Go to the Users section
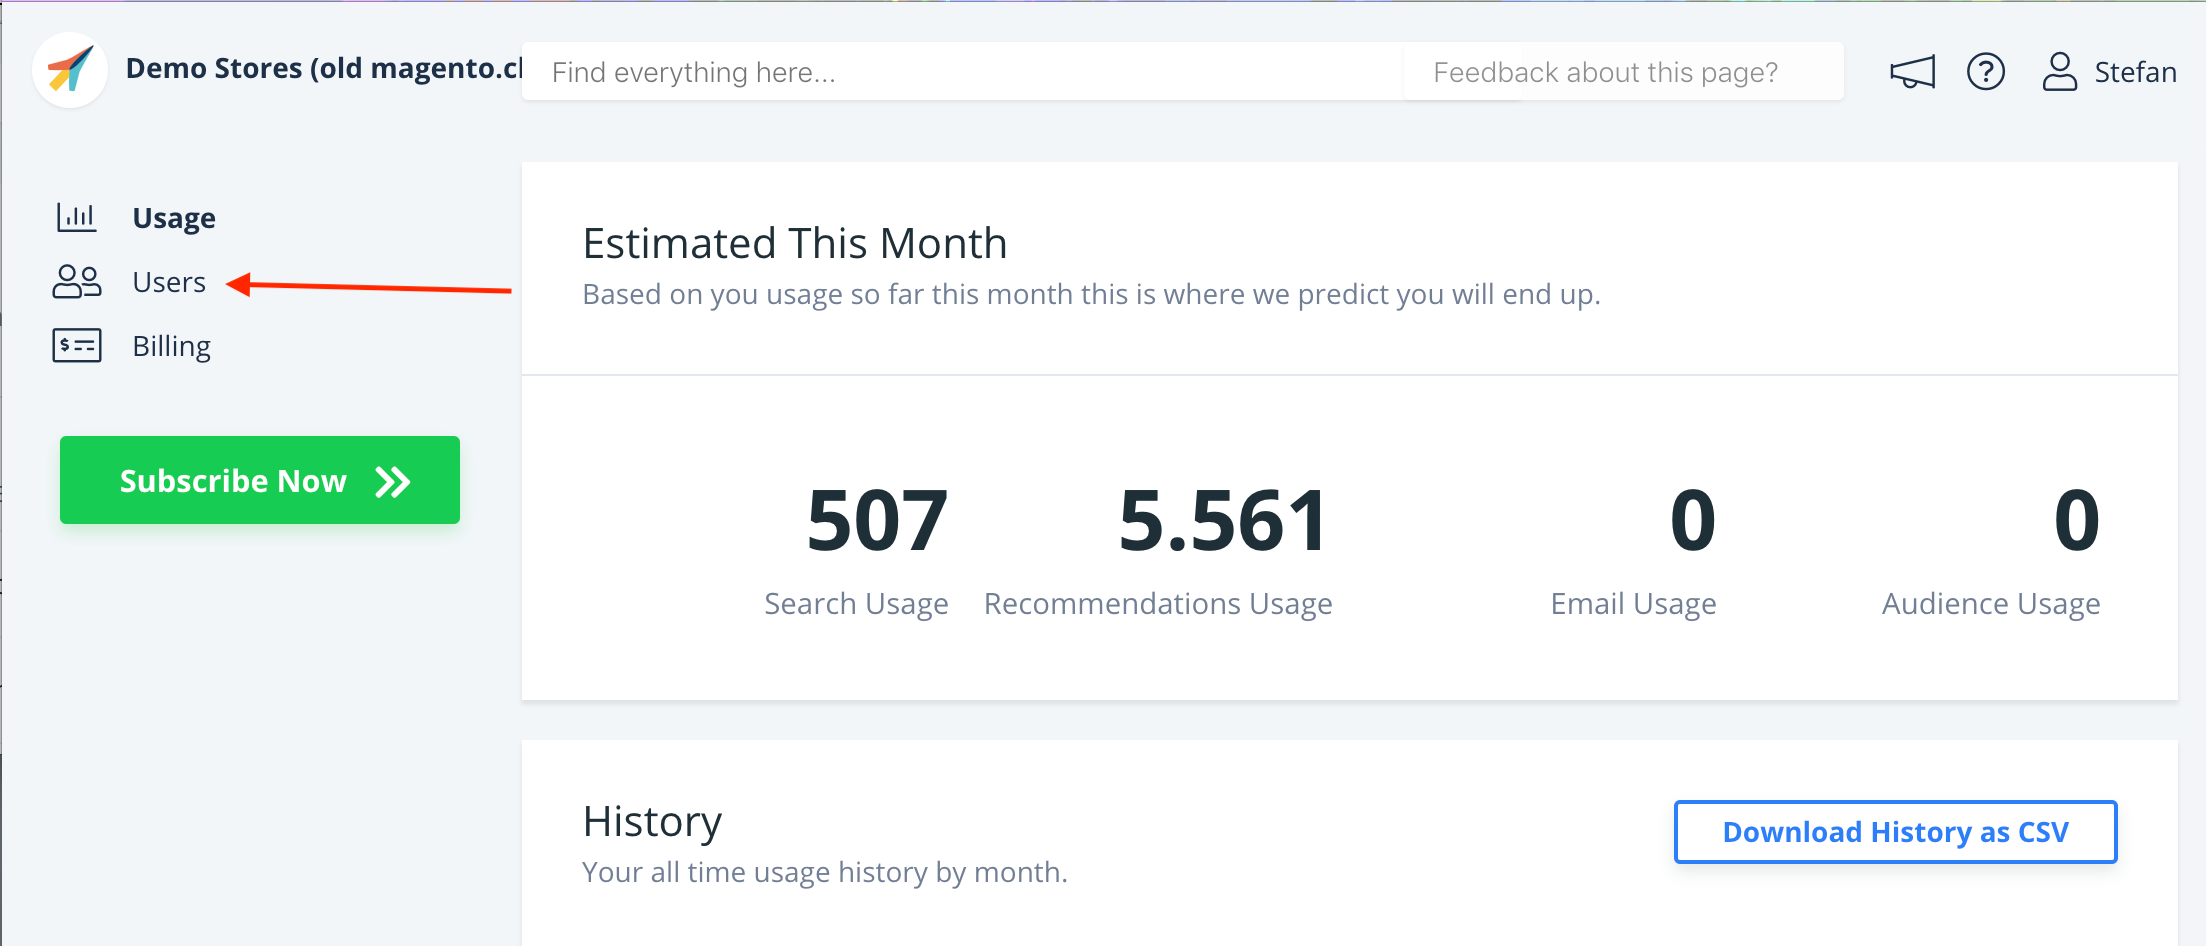The image size is (2206, 946). pos(169,282)
